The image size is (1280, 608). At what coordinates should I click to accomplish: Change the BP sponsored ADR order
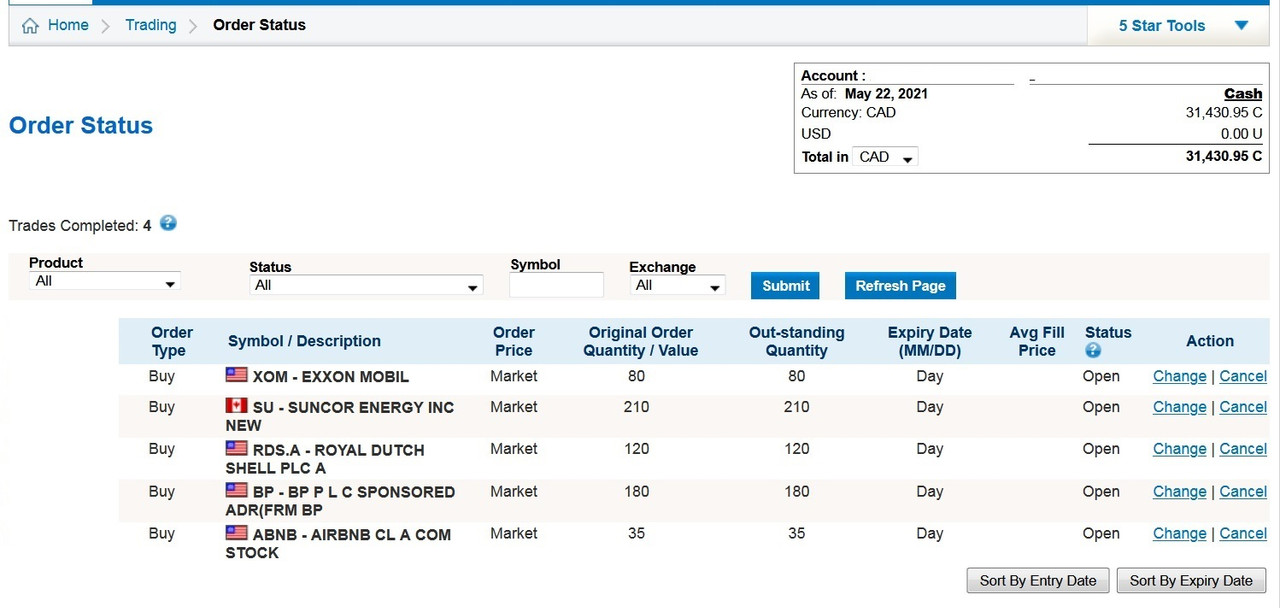1179,491
